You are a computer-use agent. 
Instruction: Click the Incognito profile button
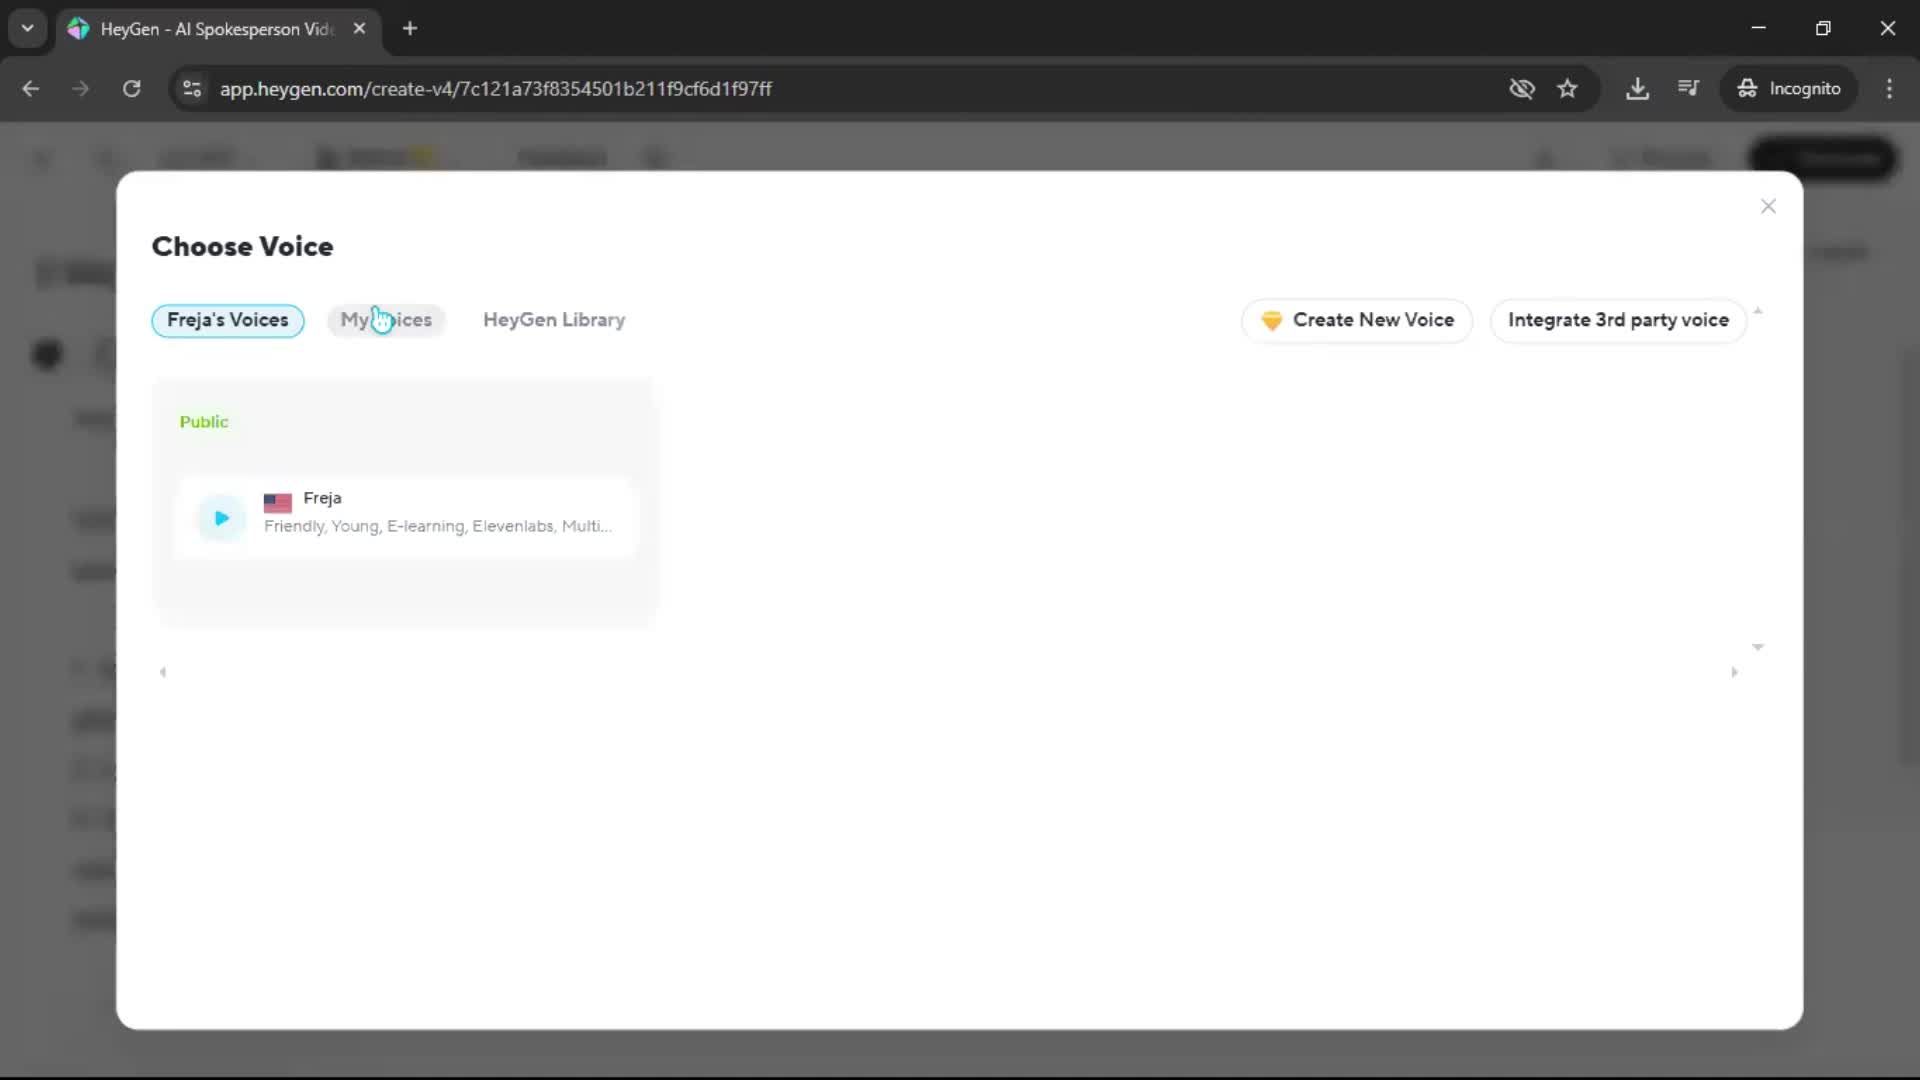1789,88
